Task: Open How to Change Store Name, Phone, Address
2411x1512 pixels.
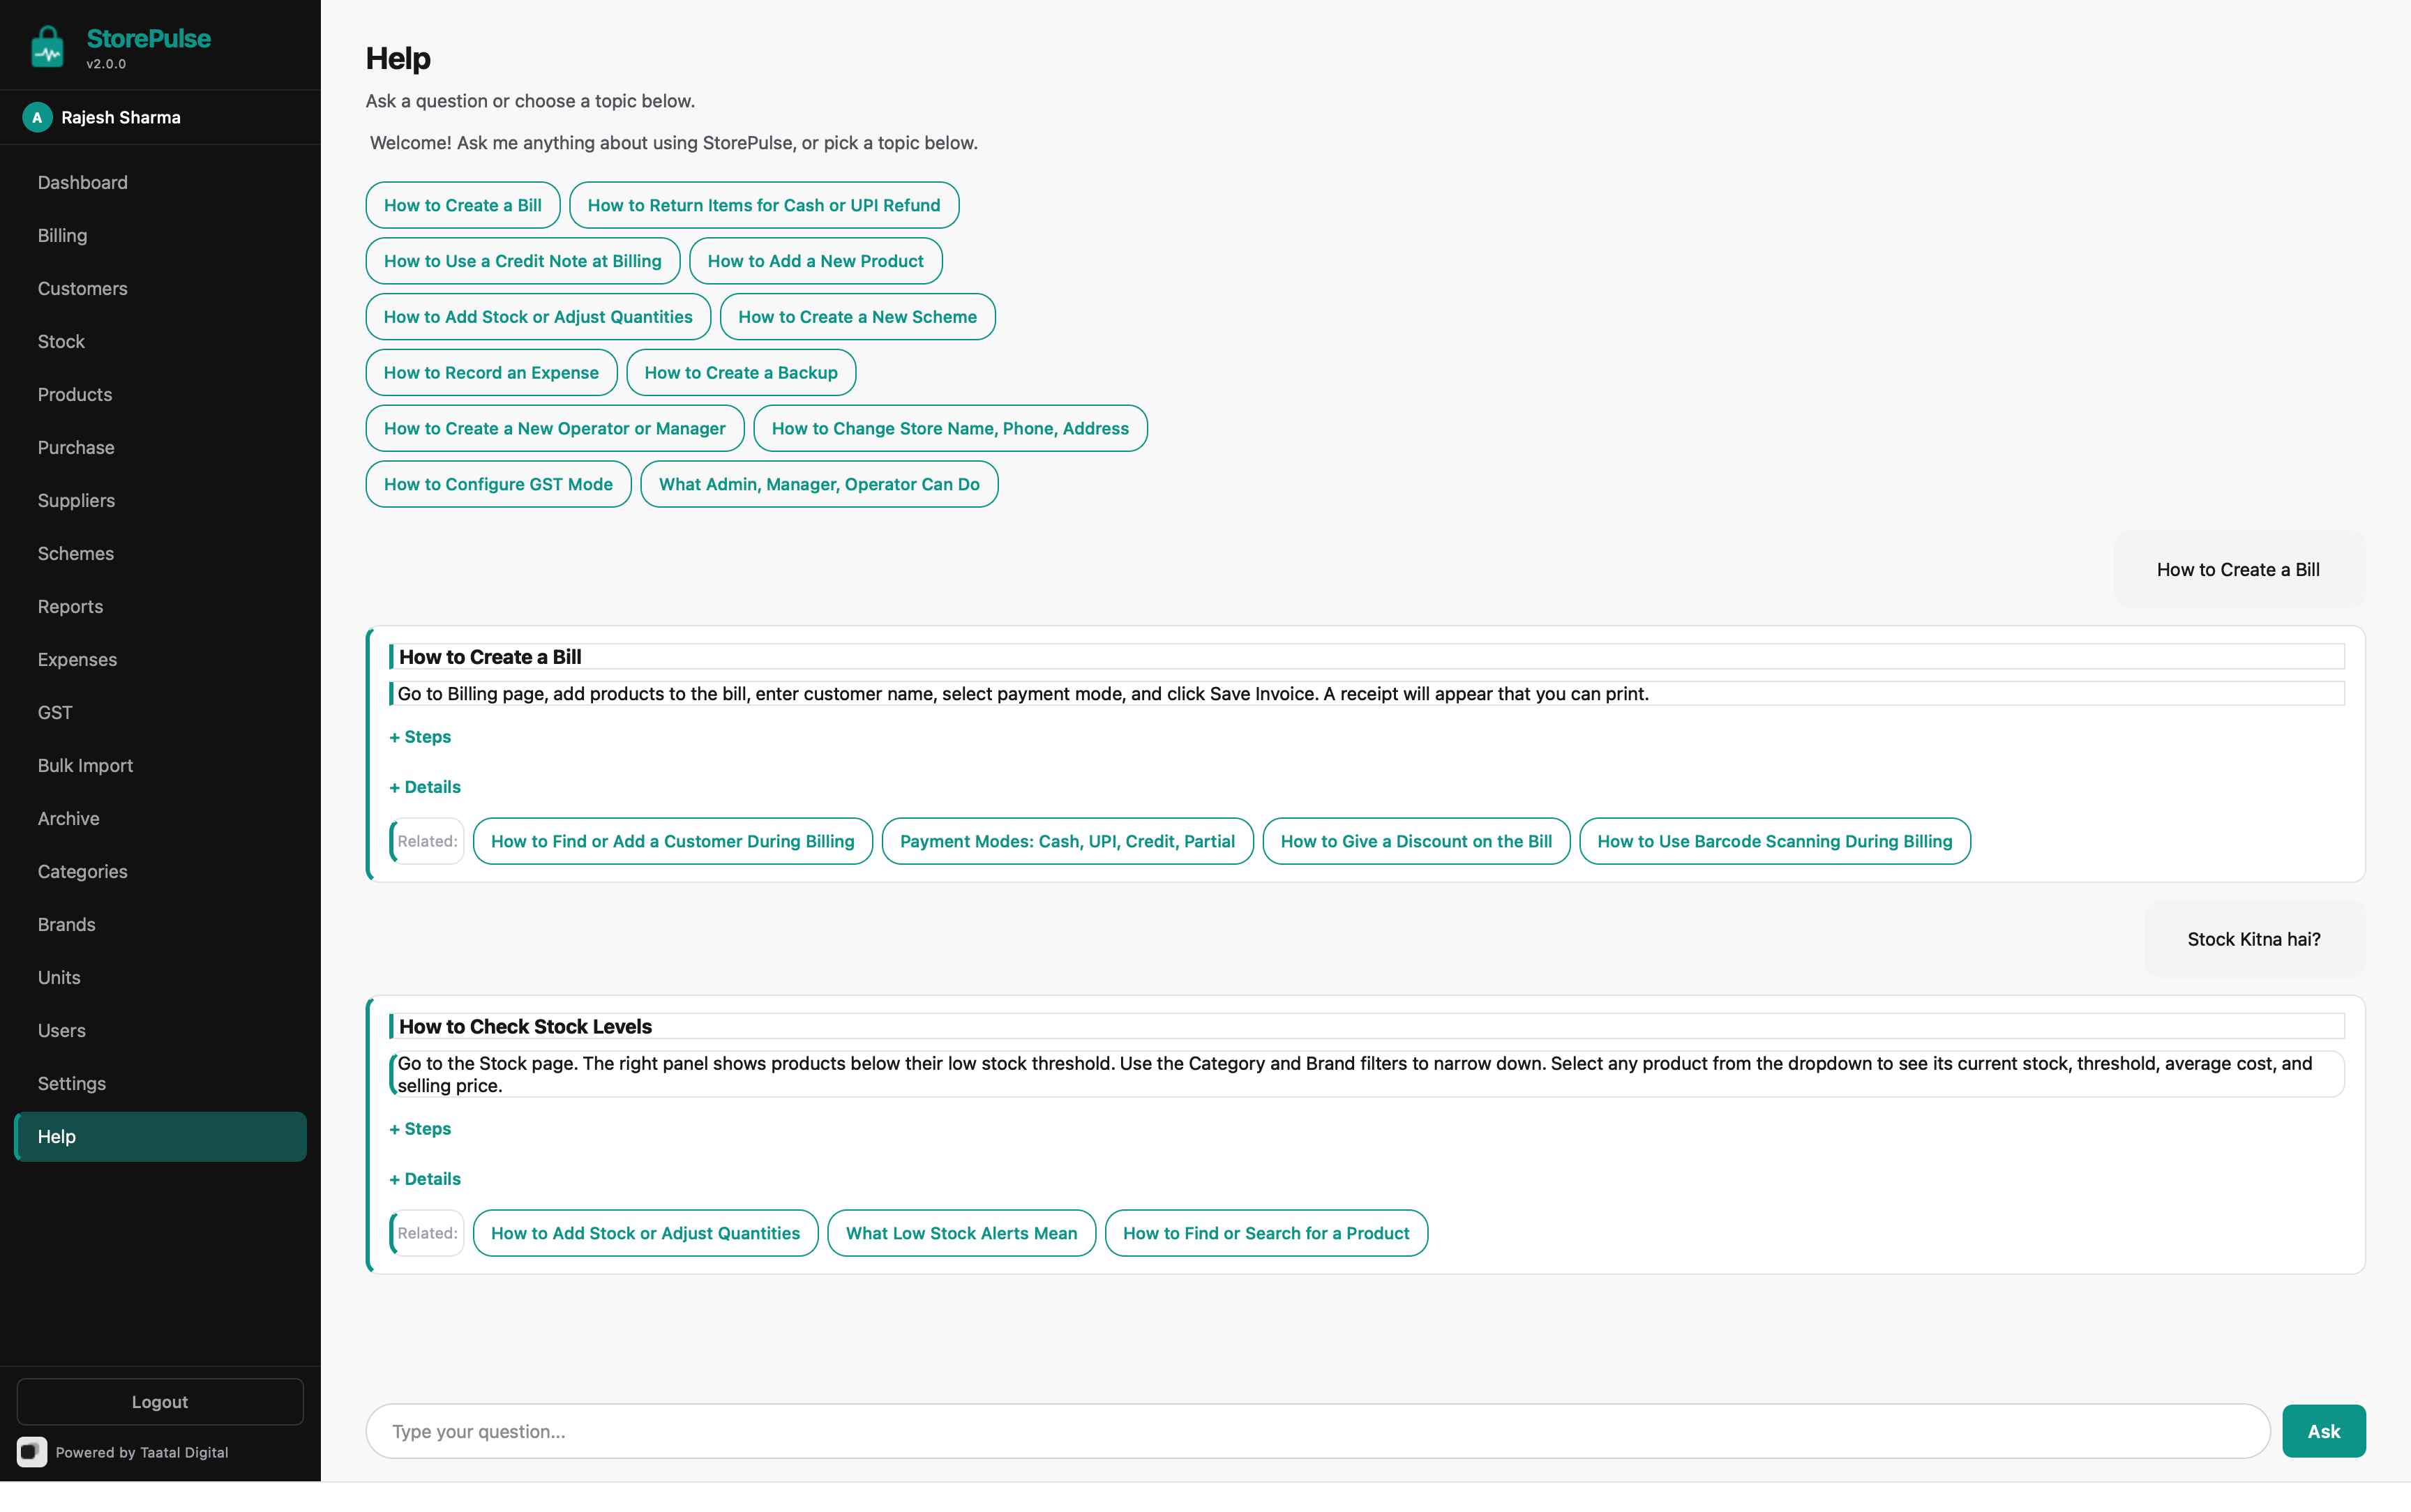Action: (950, 429)
